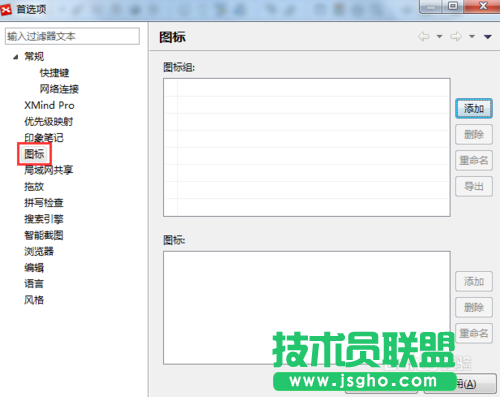The image size is (500, 397).
Task: Click 重命名 button for icon groups
Action: point(474,160)
